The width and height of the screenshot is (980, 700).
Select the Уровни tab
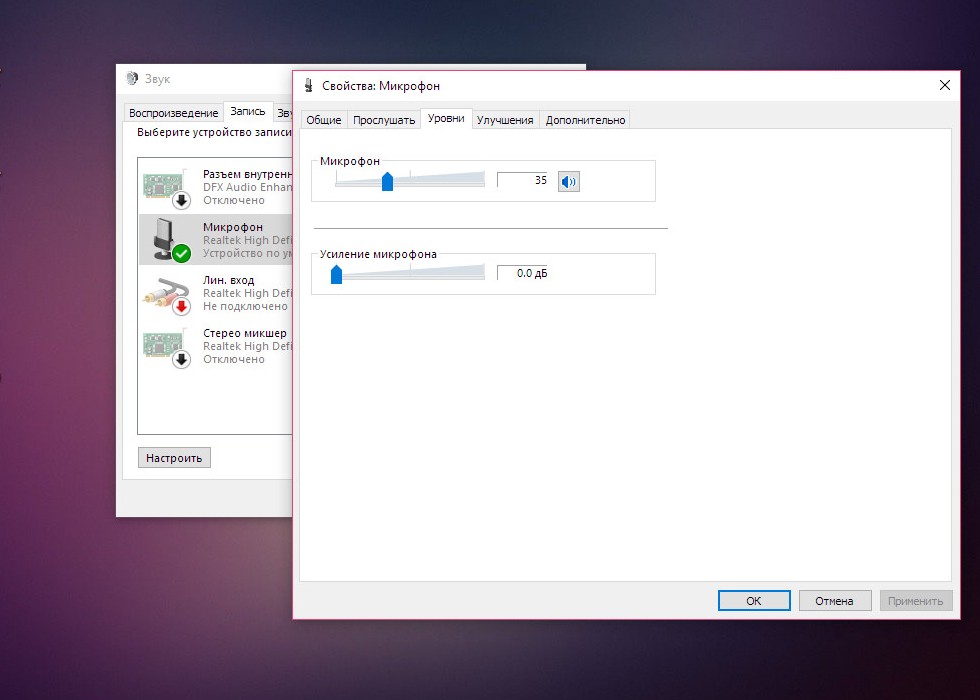[446, 119]
